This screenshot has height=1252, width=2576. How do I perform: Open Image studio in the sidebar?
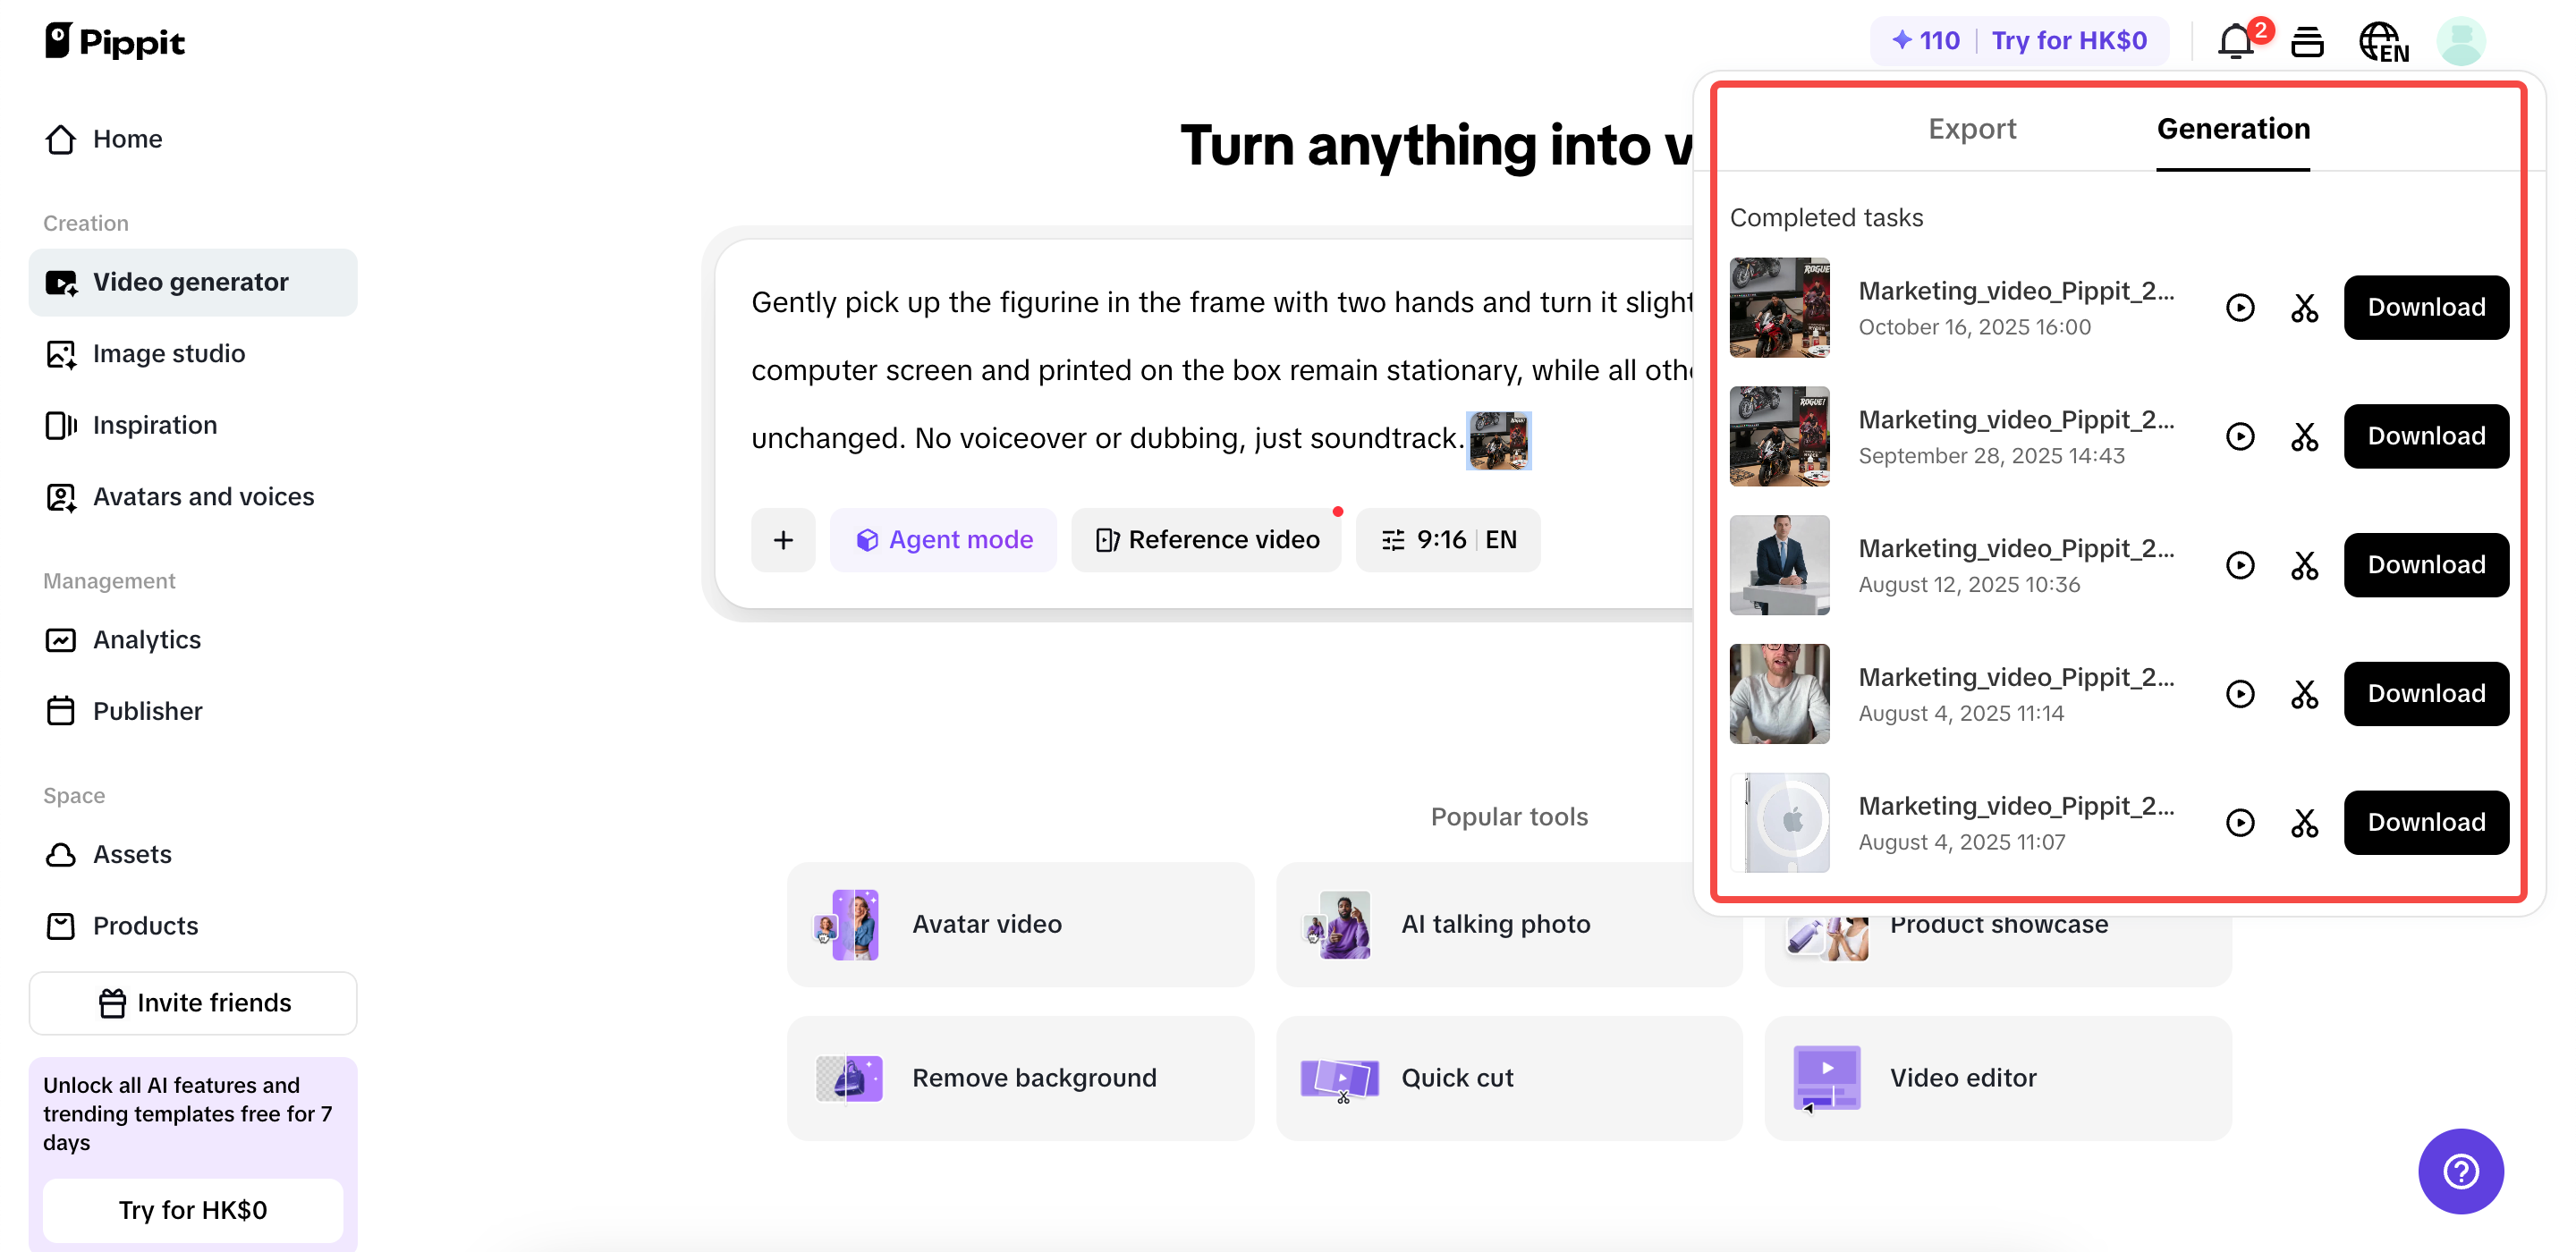point(168,354)
